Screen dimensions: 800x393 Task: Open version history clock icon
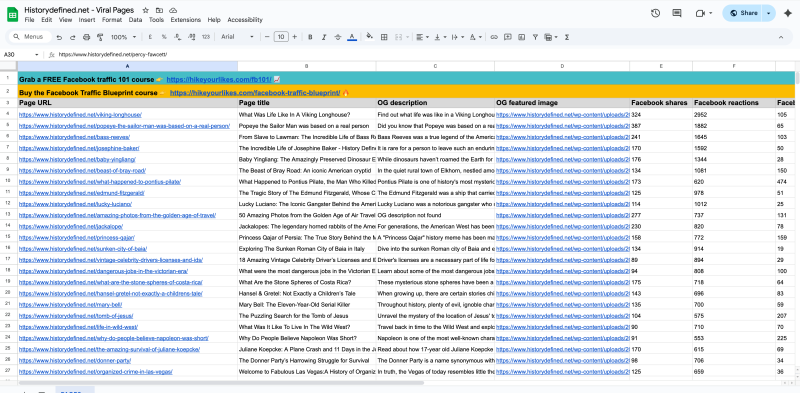[x=656, y=13]
